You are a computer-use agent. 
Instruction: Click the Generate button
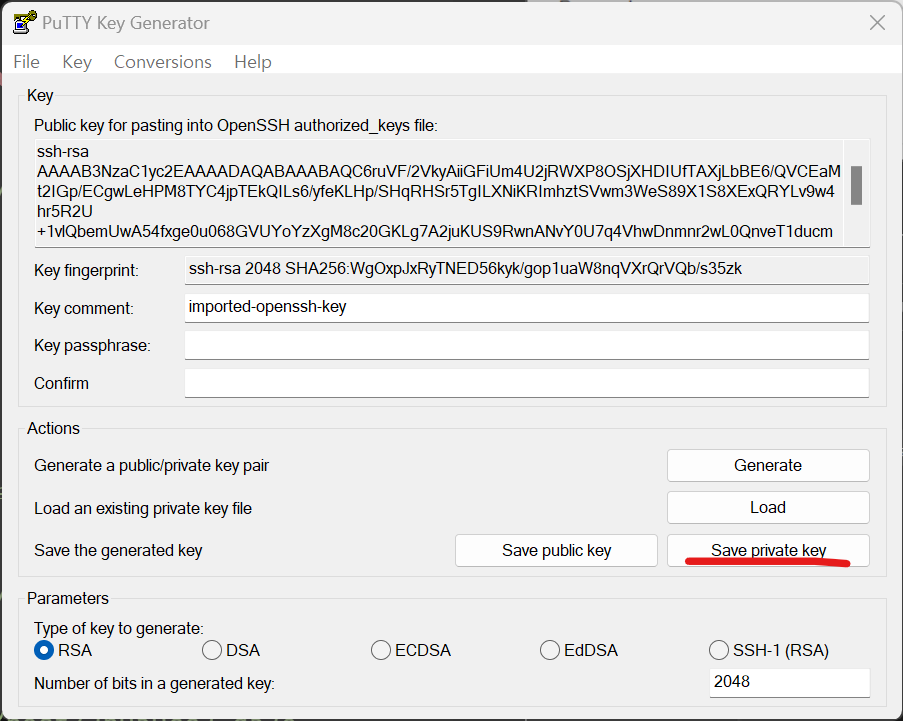pyautogui.click(x=768, y=465)
